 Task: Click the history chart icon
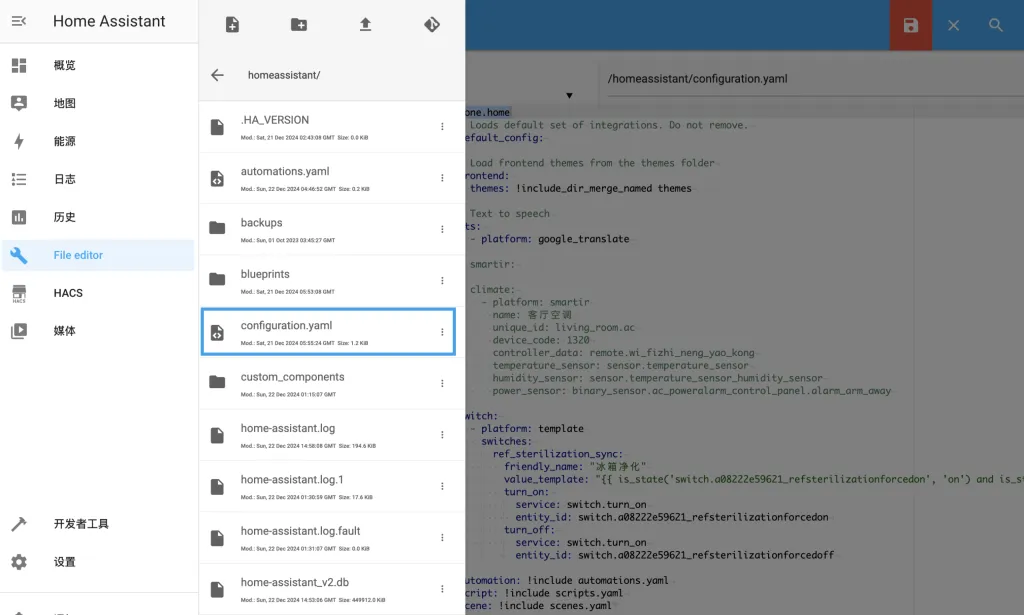19,217
